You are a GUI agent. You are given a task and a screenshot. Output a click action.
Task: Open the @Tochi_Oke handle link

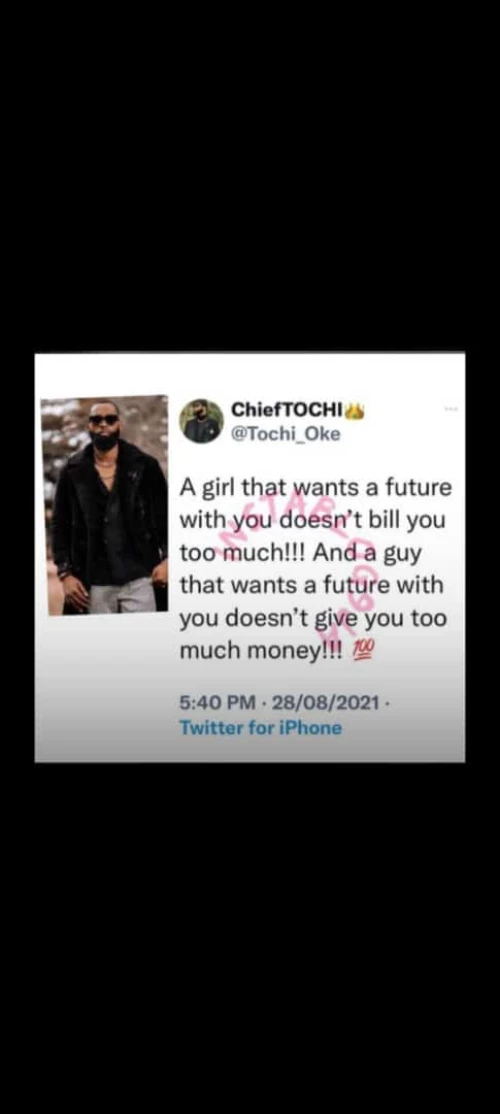click(x=285, y=434)
